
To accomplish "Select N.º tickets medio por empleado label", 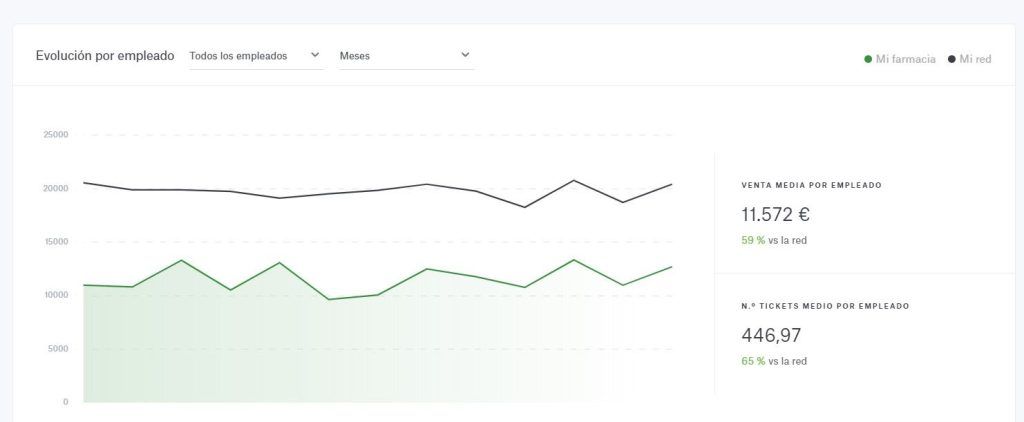I will 825,306.
